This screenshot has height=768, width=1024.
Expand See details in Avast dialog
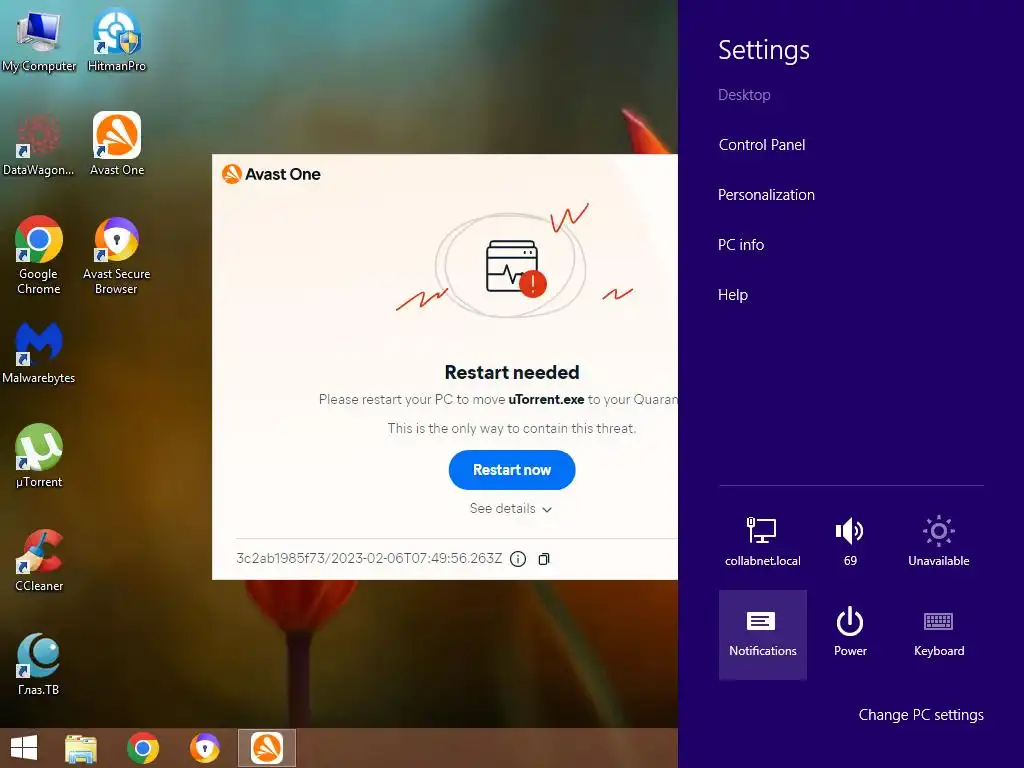pyautogui.click(x=511, y=509)
